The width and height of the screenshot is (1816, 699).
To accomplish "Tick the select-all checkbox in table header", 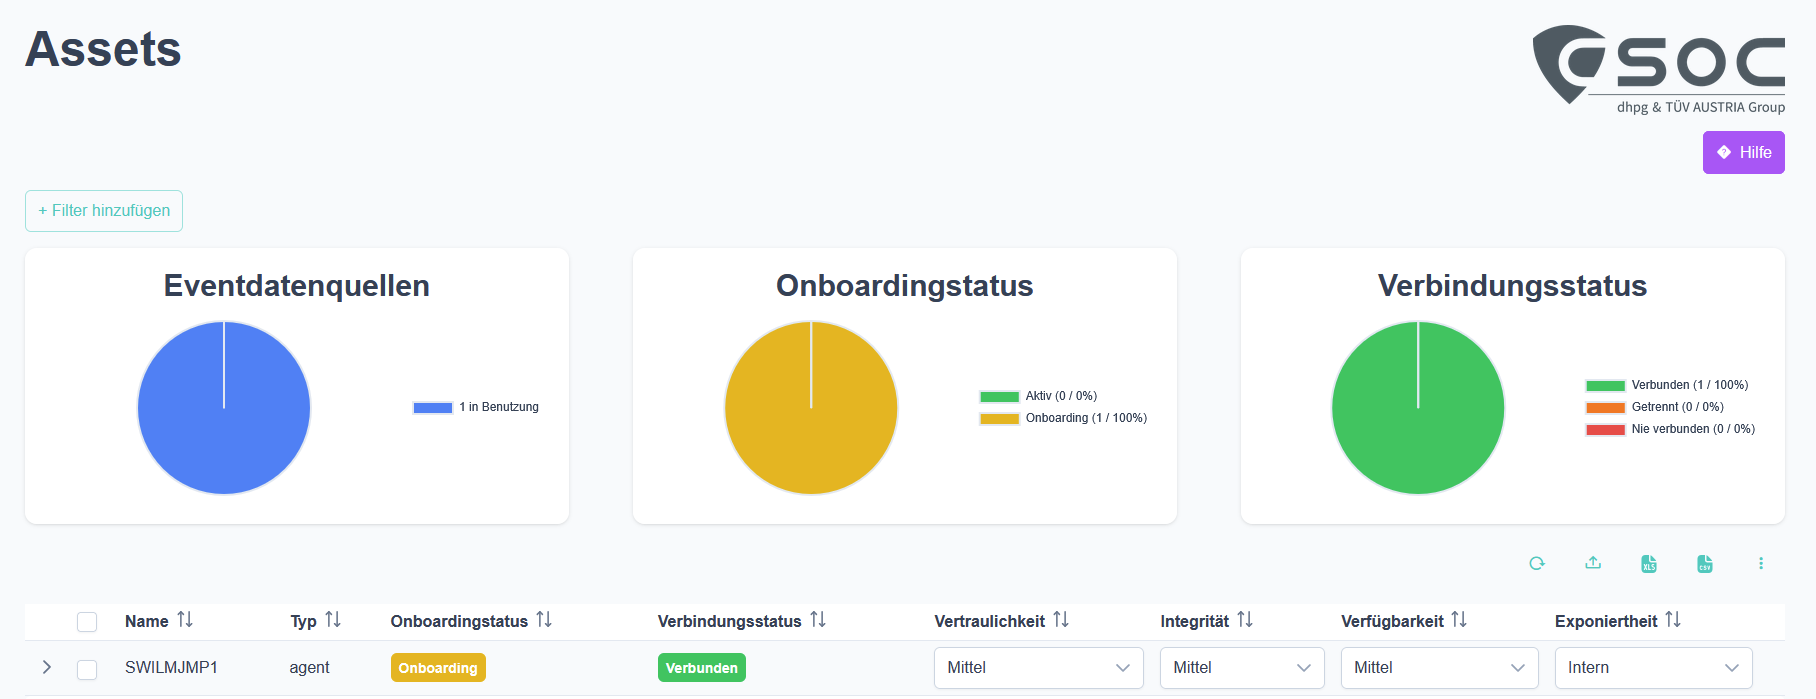I will tap(87, 622).
